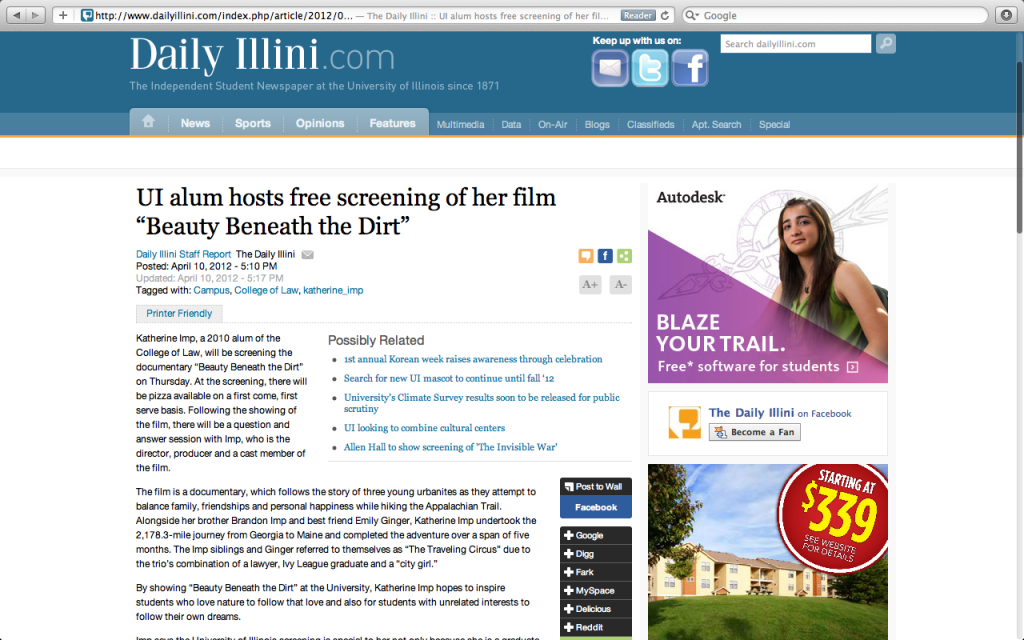1024x640 pixels.
Task: Open the Apt. Search menu item
Action: tap(716, 125)
